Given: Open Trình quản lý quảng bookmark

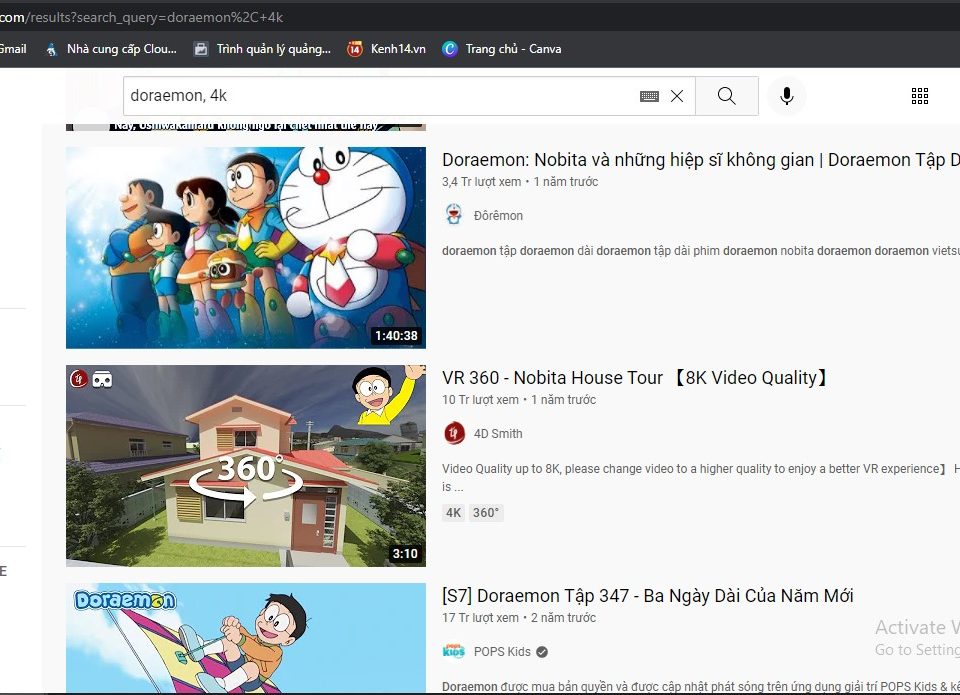Looking at the screenshot, I should pyautogui.click(x=262, y=49).
